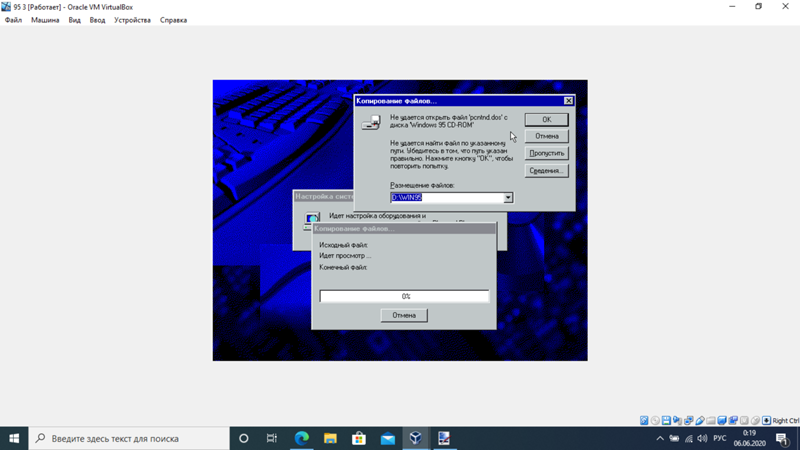Open Task View on the taskbar

tap(272, 438)
